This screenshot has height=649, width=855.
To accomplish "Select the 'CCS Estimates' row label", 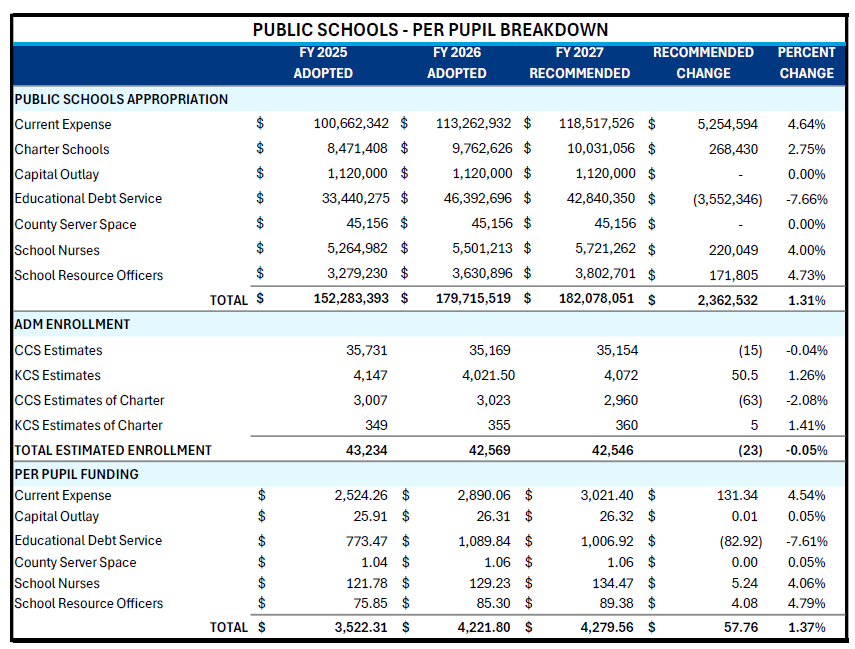I will tap(58, 350).
